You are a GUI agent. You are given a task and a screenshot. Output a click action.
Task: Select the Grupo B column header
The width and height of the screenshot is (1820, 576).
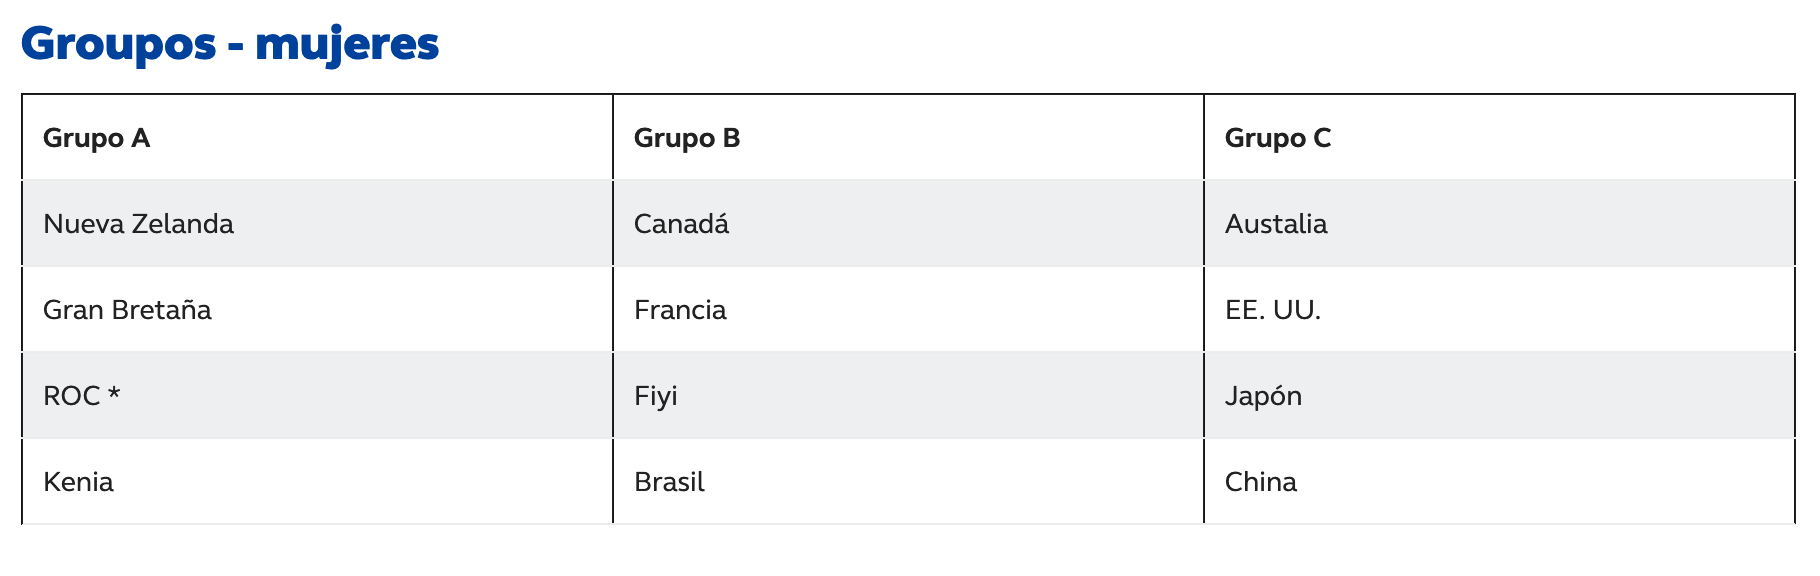tap(687, 138)
